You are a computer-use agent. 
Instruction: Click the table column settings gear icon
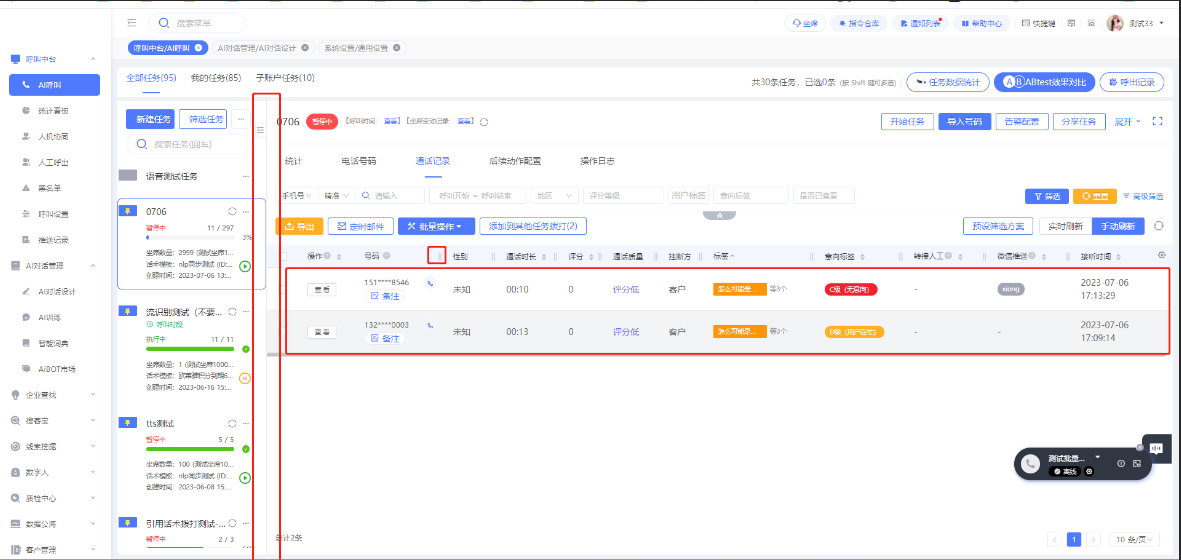click(x=1161, y=255)
